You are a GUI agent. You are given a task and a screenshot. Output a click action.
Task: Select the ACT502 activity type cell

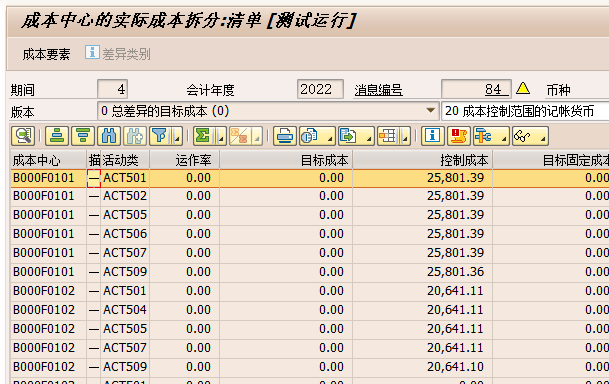coord(125,196)
